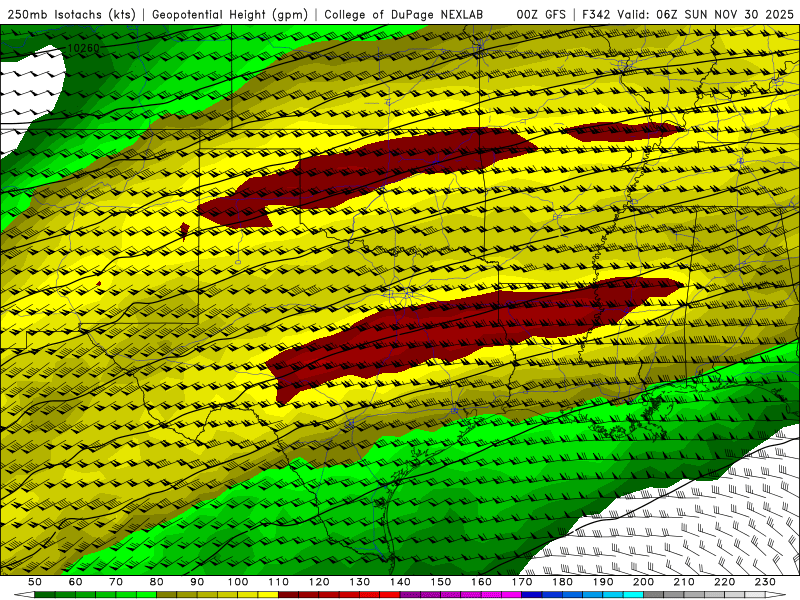The width and height of the screenshot is (800, 600).
Task: Click the darkest green swatch below 50
Action: (45, 594)
